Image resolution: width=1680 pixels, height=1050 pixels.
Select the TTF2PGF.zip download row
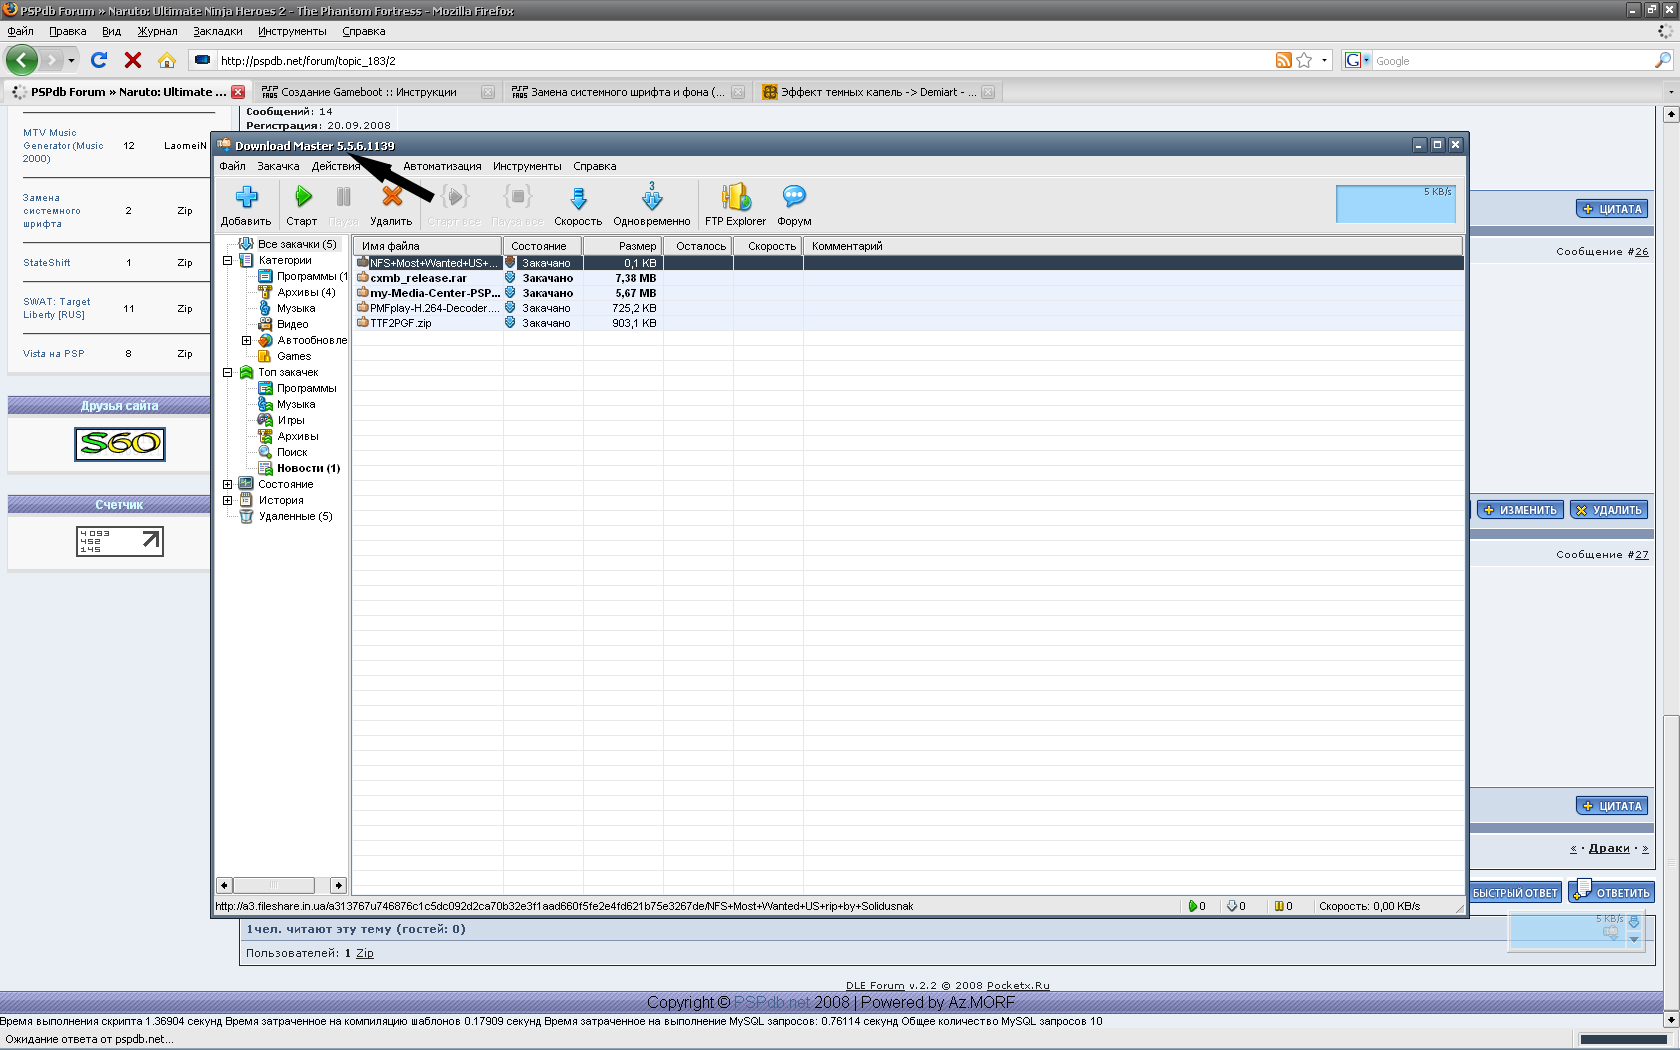click(908, 323)
